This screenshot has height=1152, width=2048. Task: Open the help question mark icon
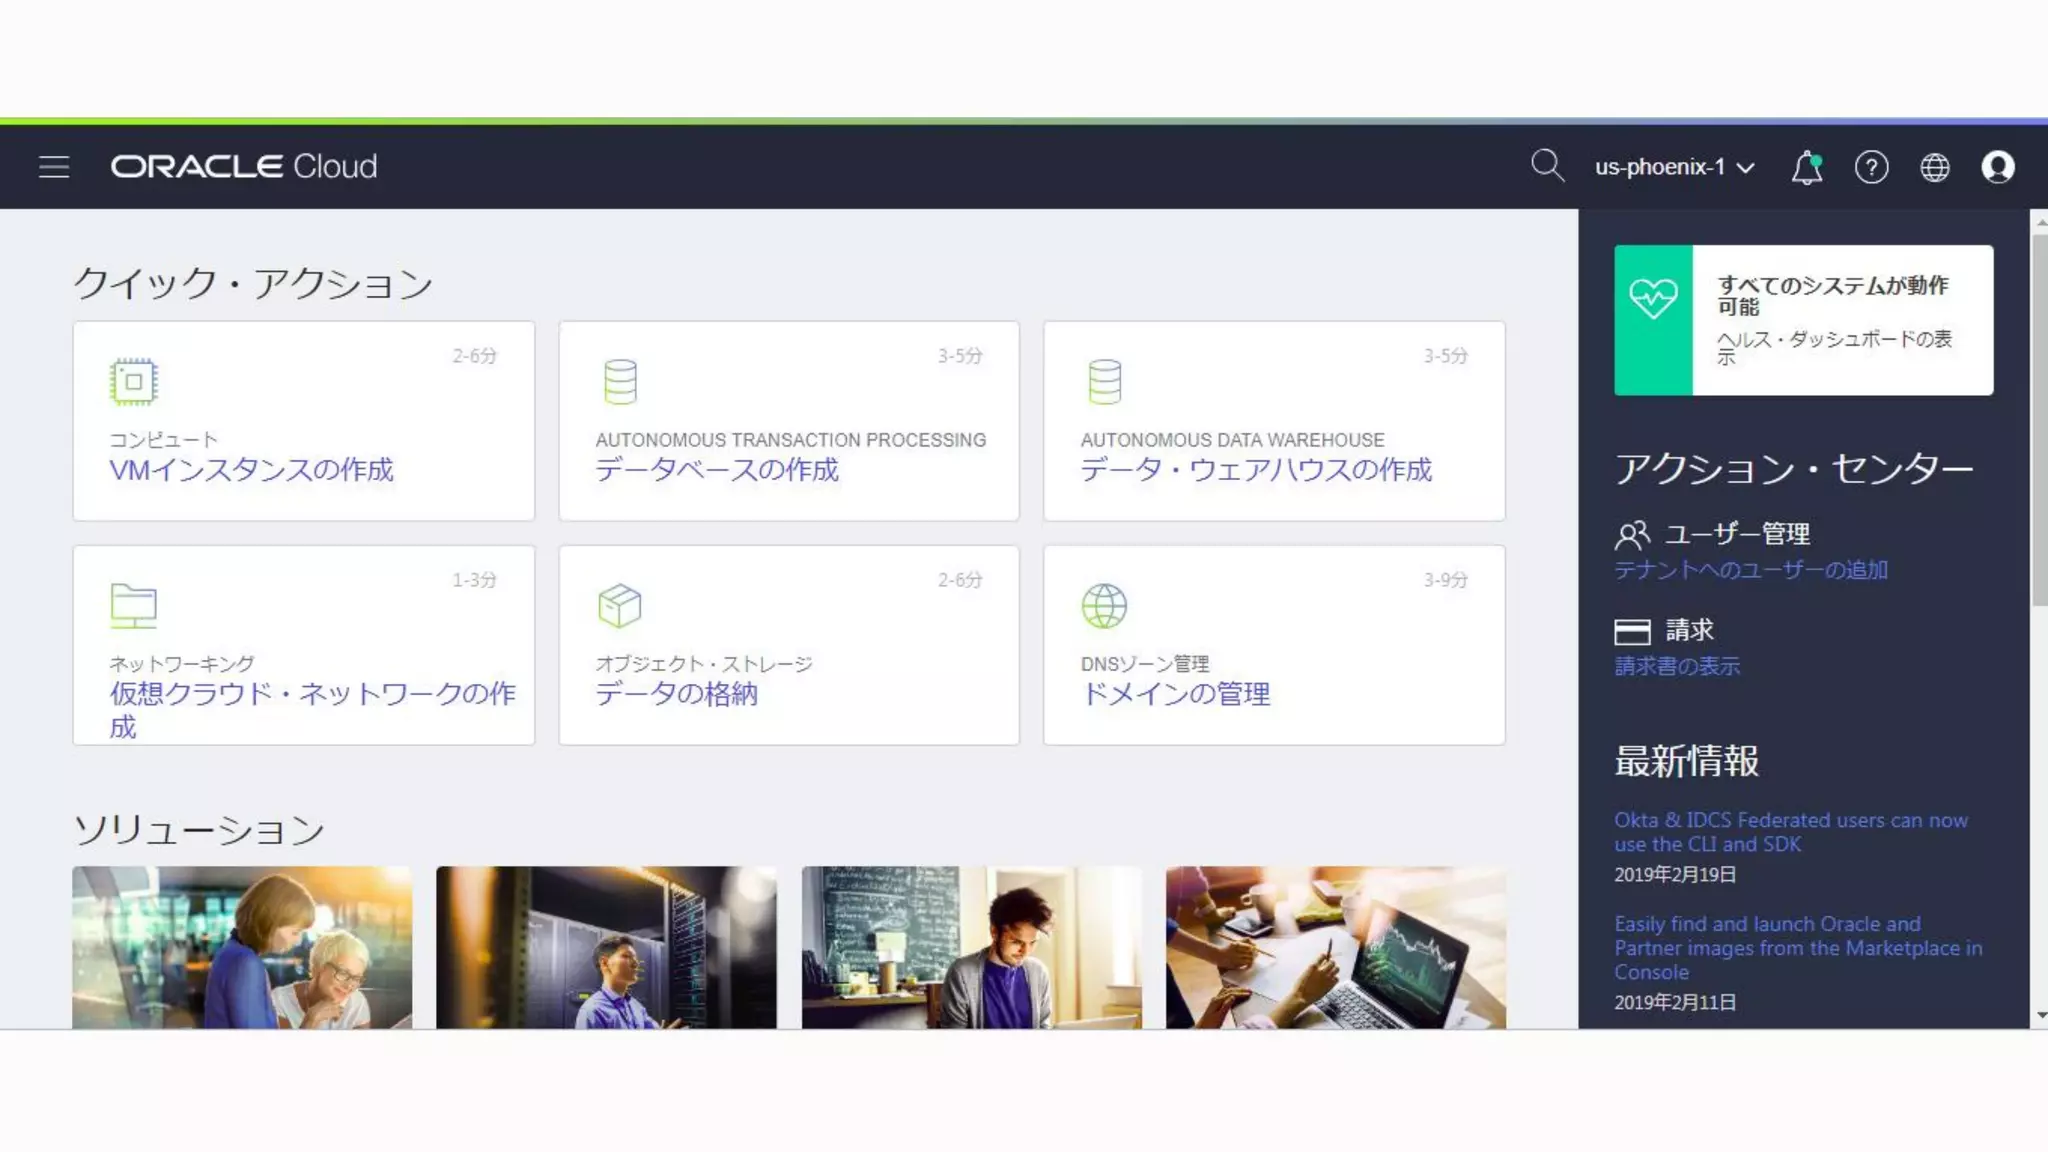pyautogui.click(x=1871, y=167)
